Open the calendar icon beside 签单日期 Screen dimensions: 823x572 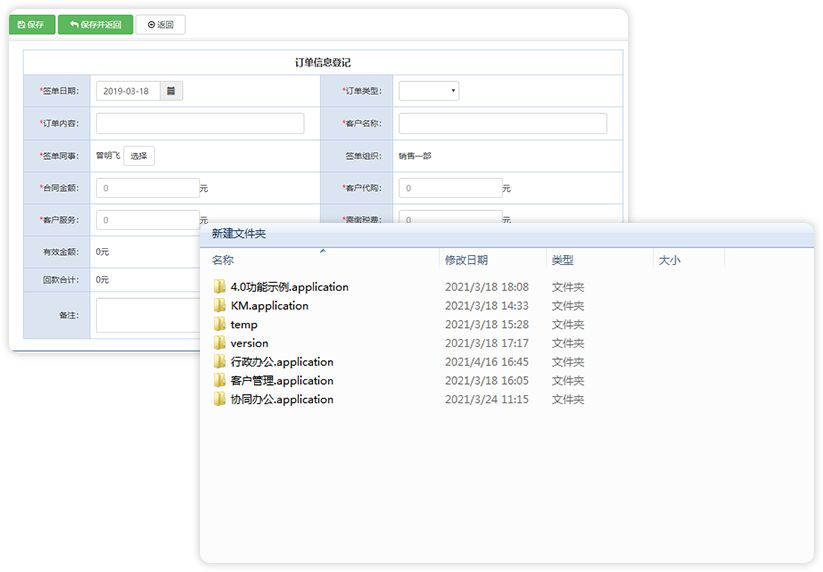(x=171, y=91)
